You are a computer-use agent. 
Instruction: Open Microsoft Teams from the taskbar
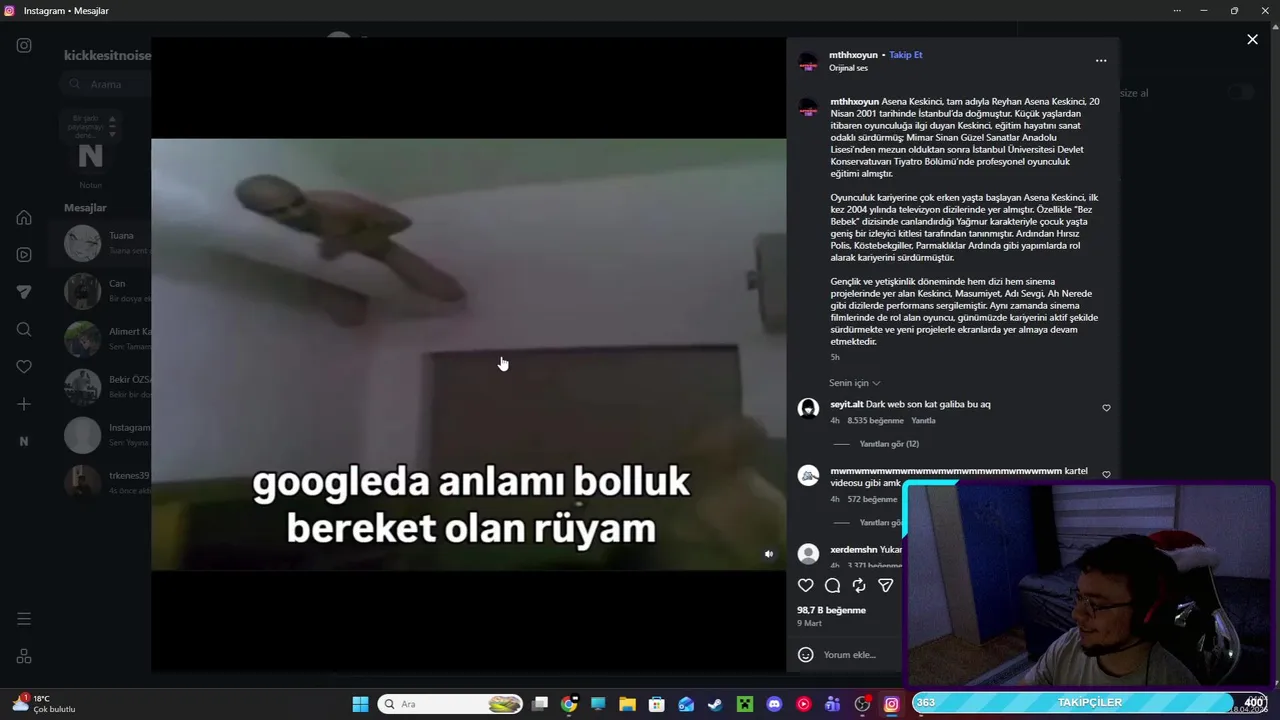click(x=832, y=704)
